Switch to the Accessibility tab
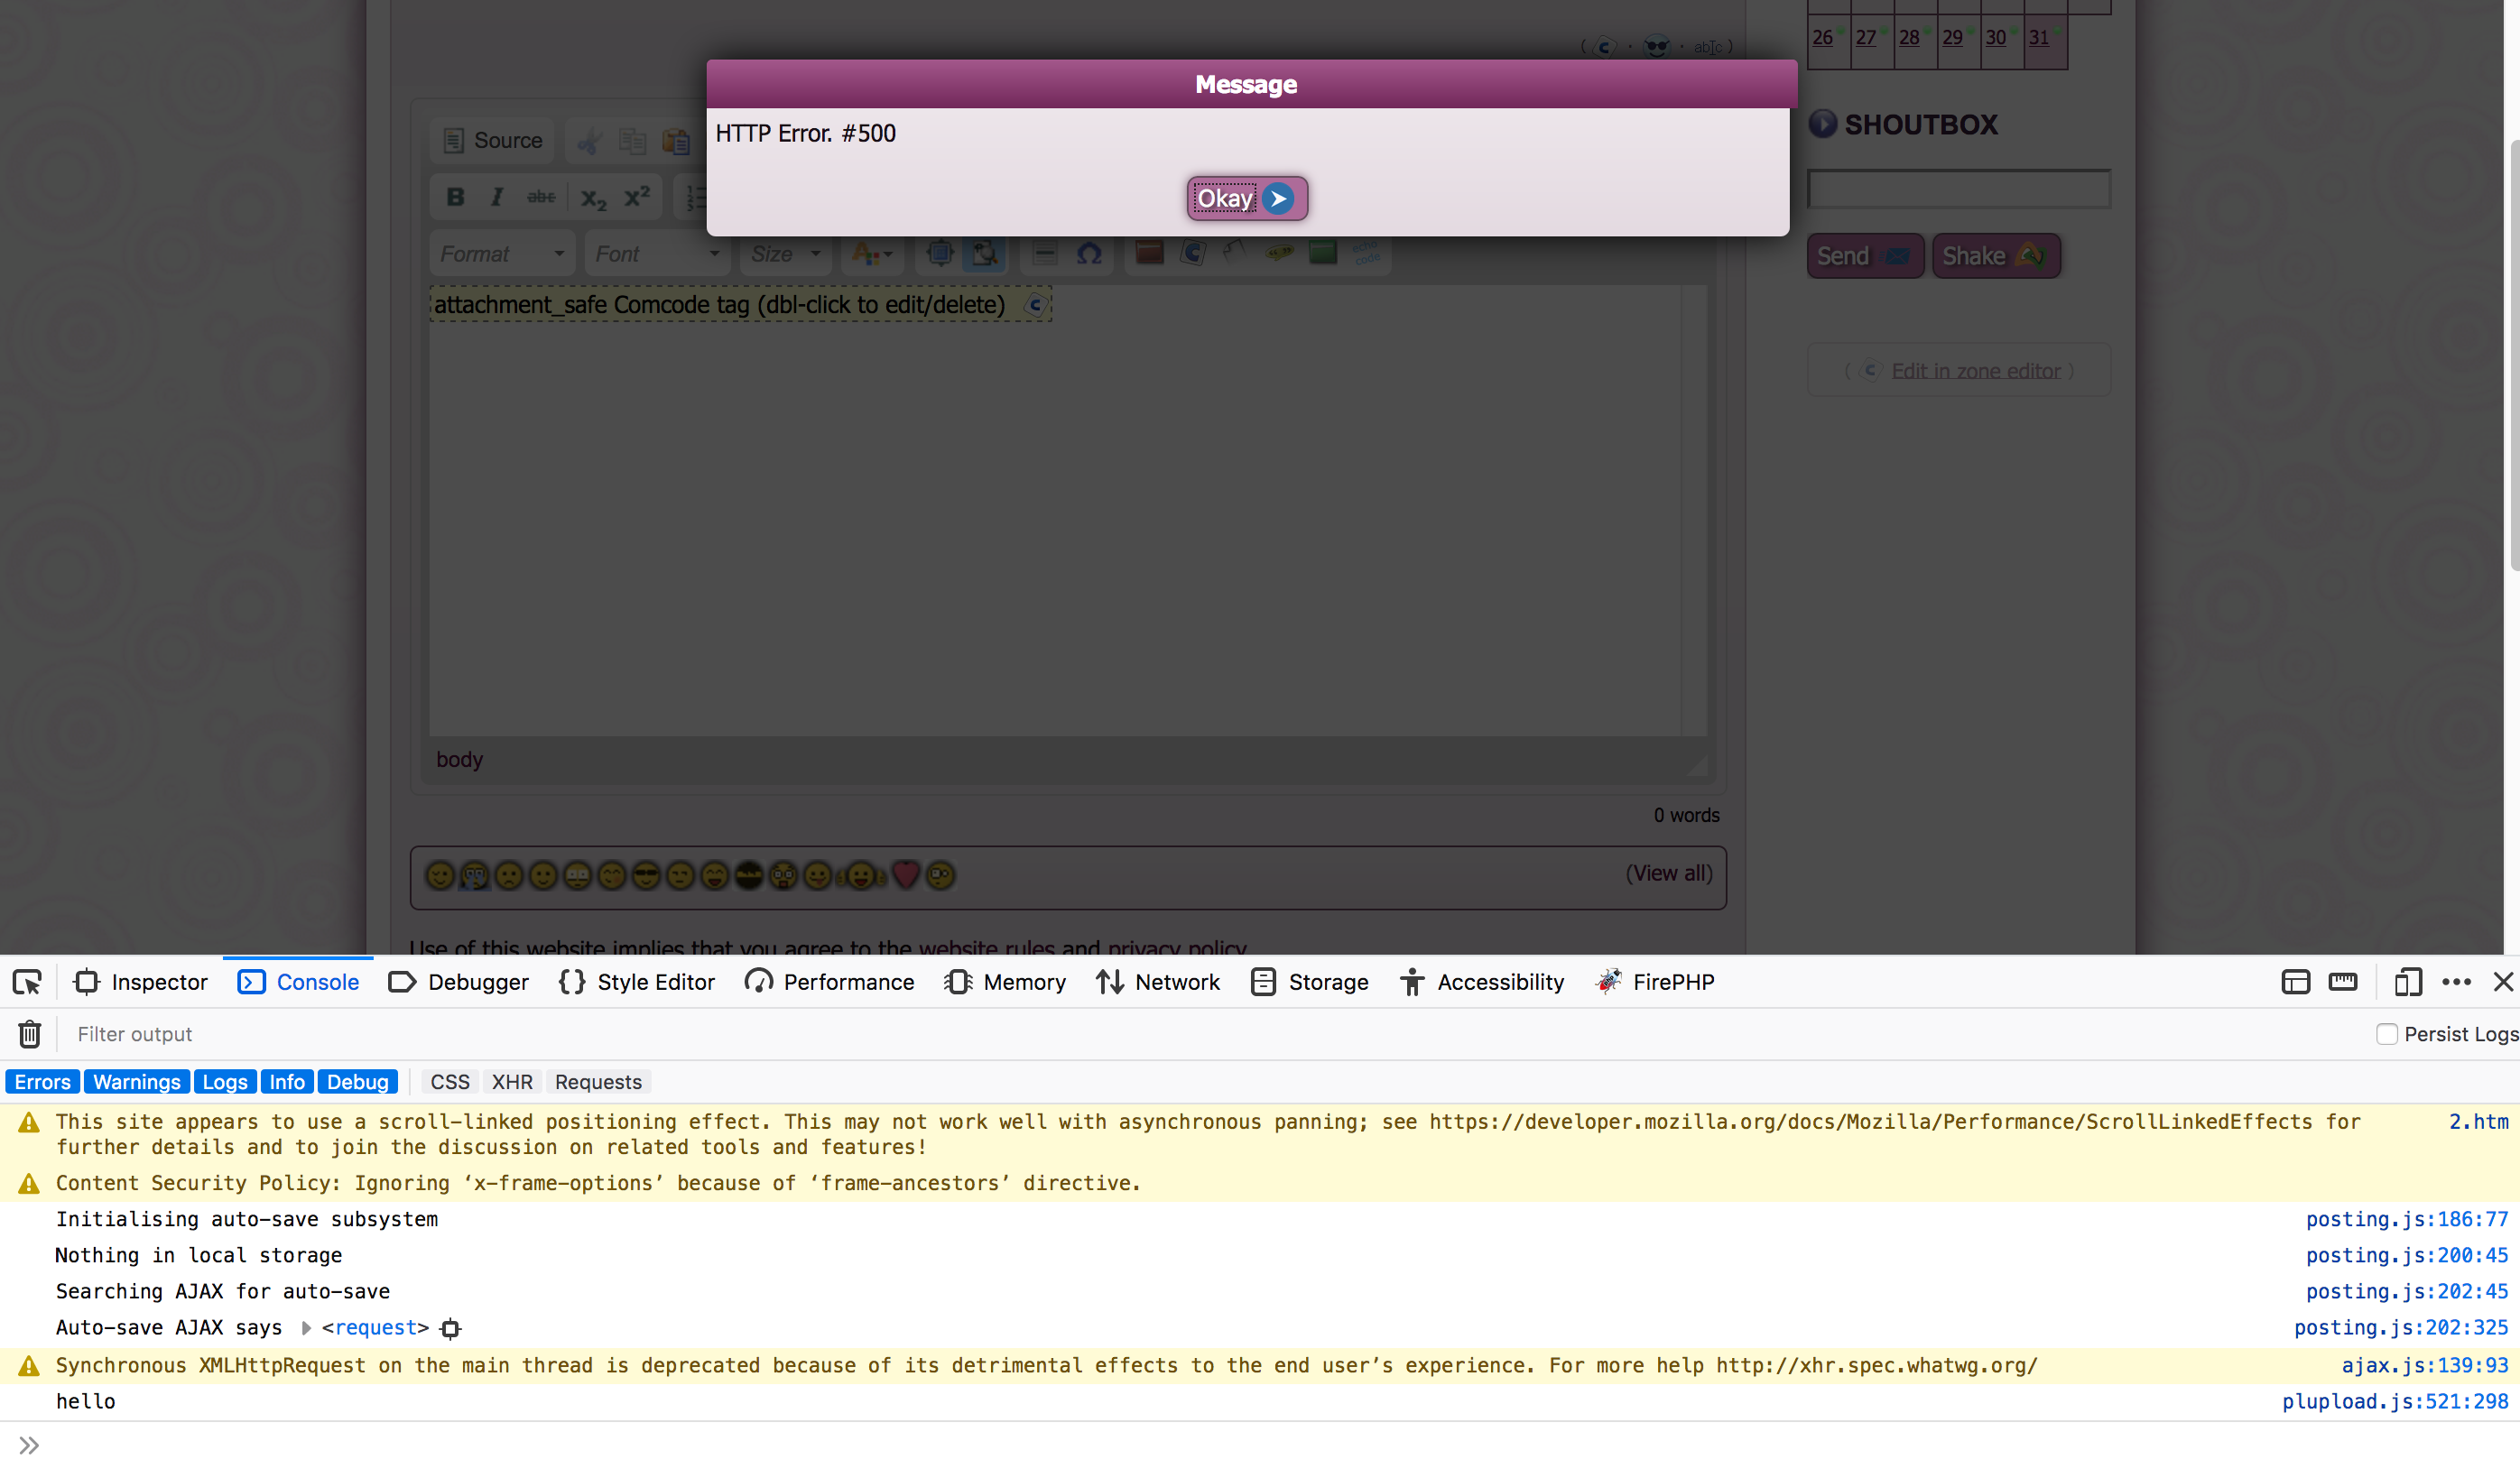 point(1482,982)
